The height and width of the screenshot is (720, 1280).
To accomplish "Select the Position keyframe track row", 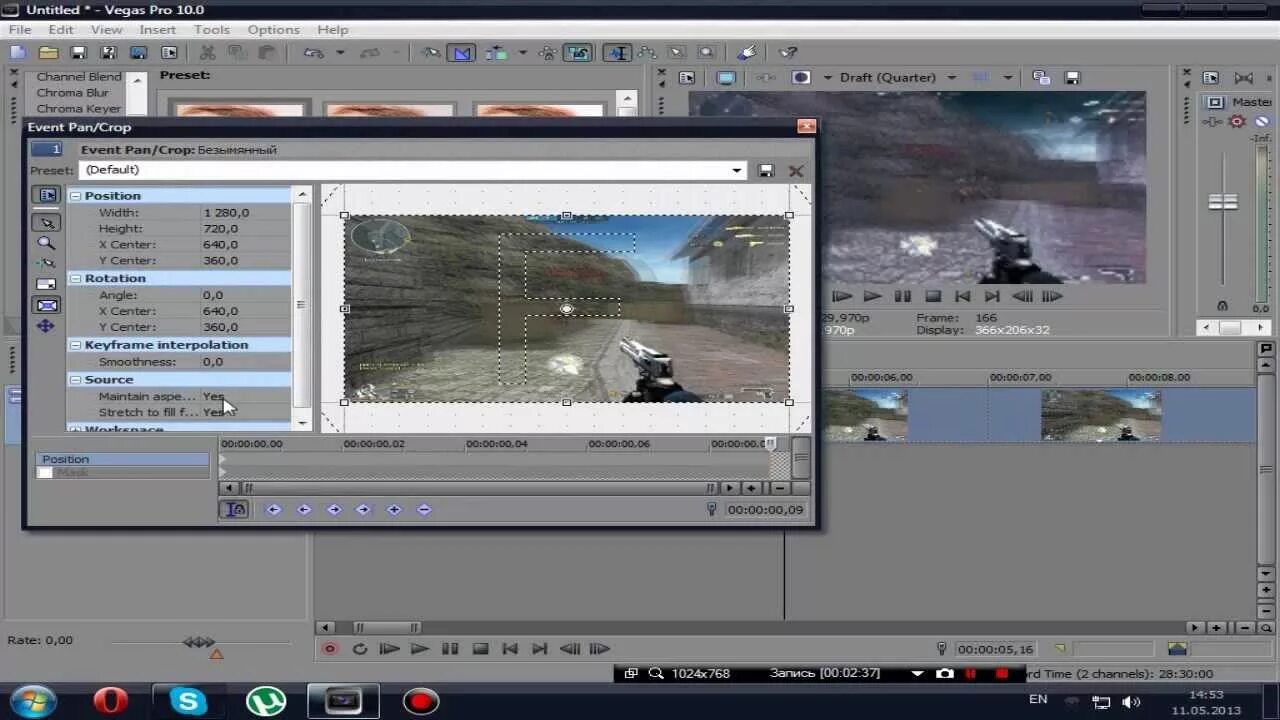I will (x=122, y=459).
